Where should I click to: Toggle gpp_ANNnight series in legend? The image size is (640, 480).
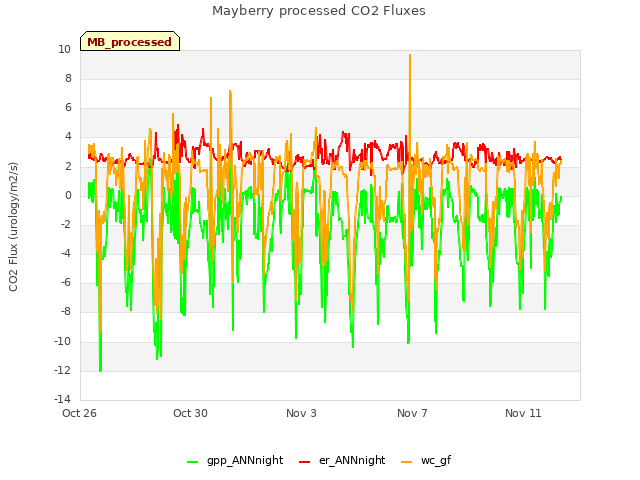235,460
